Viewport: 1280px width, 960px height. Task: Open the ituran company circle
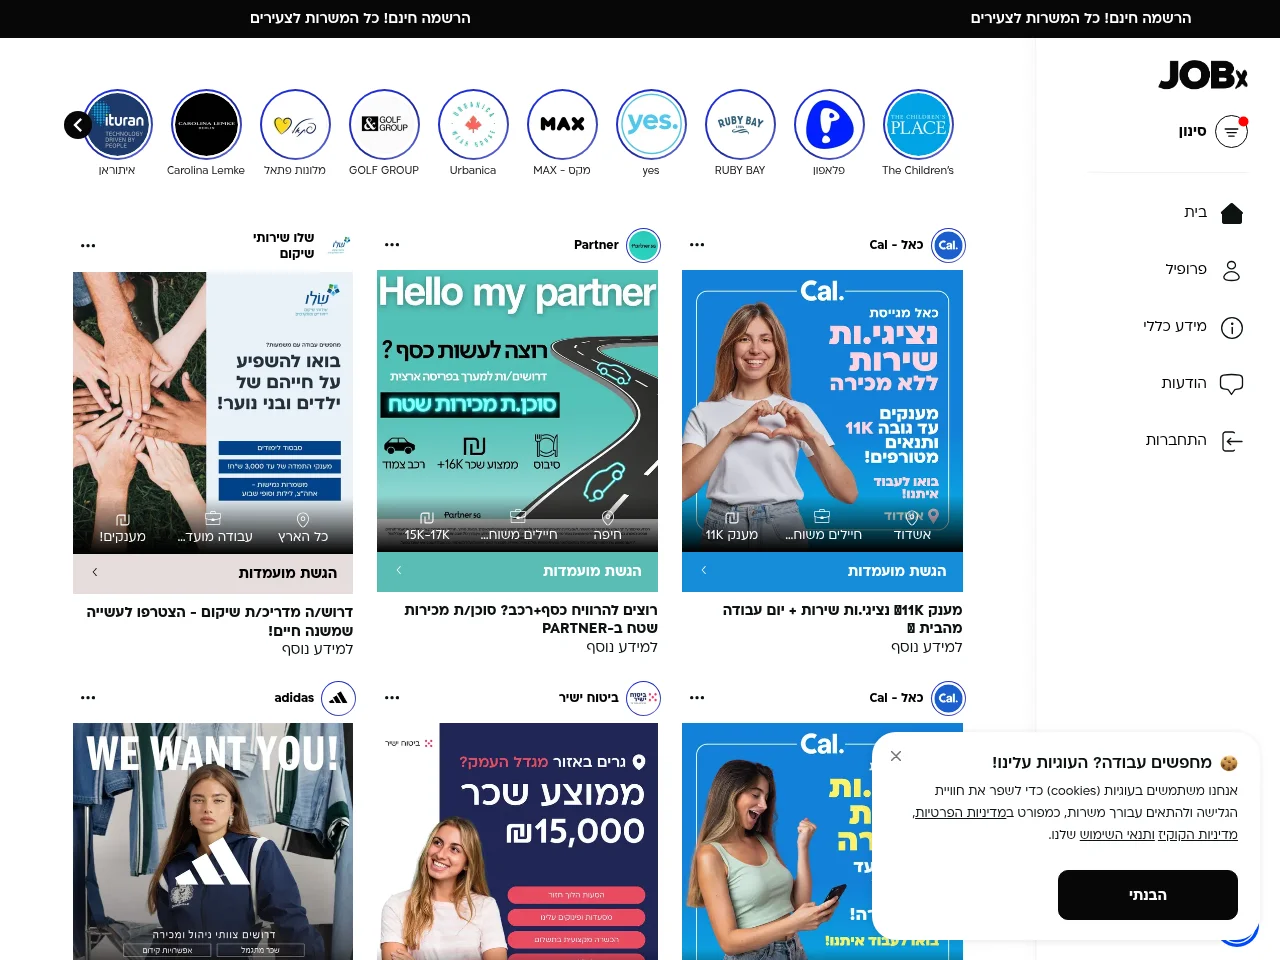coord(118,125)
